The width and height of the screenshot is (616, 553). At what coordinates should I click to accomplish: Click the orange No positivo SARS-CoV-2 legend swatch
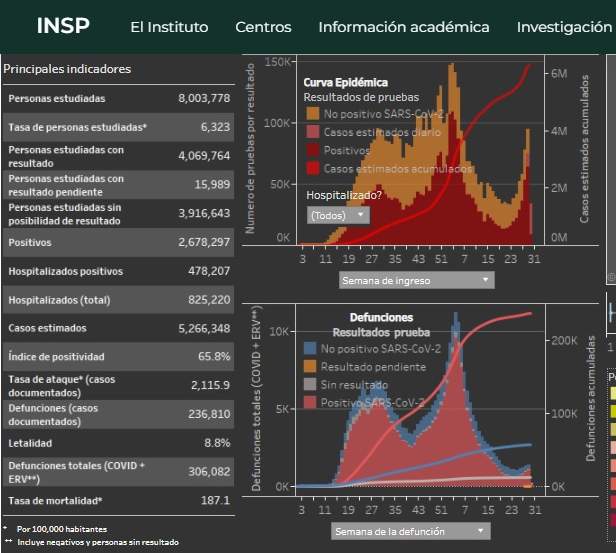(313, 114)
